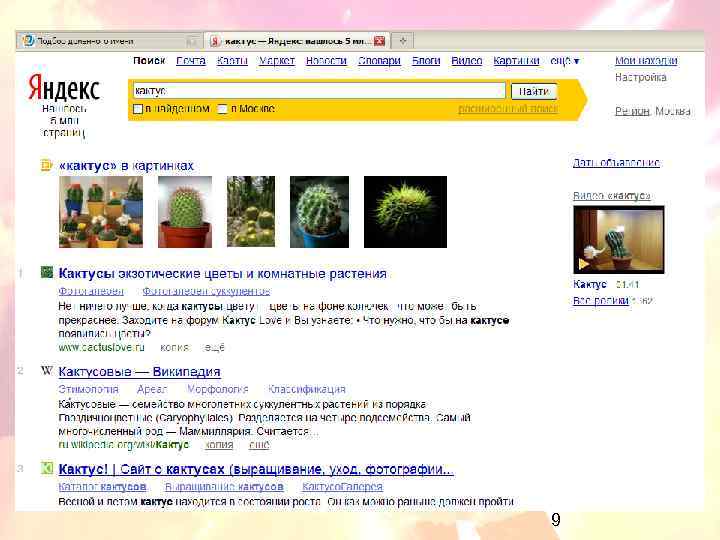Open the расширенный поиск link
The image size is (720, 540).
point(508,109)
